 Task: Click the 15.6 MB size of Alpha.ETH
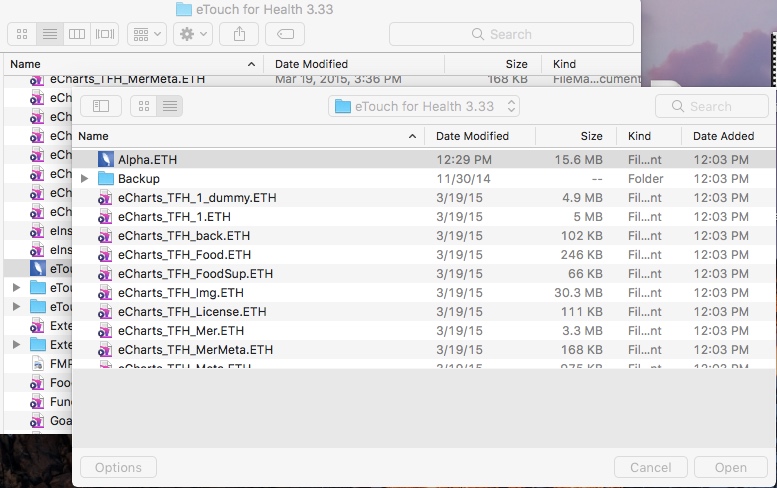click(578, 160)
